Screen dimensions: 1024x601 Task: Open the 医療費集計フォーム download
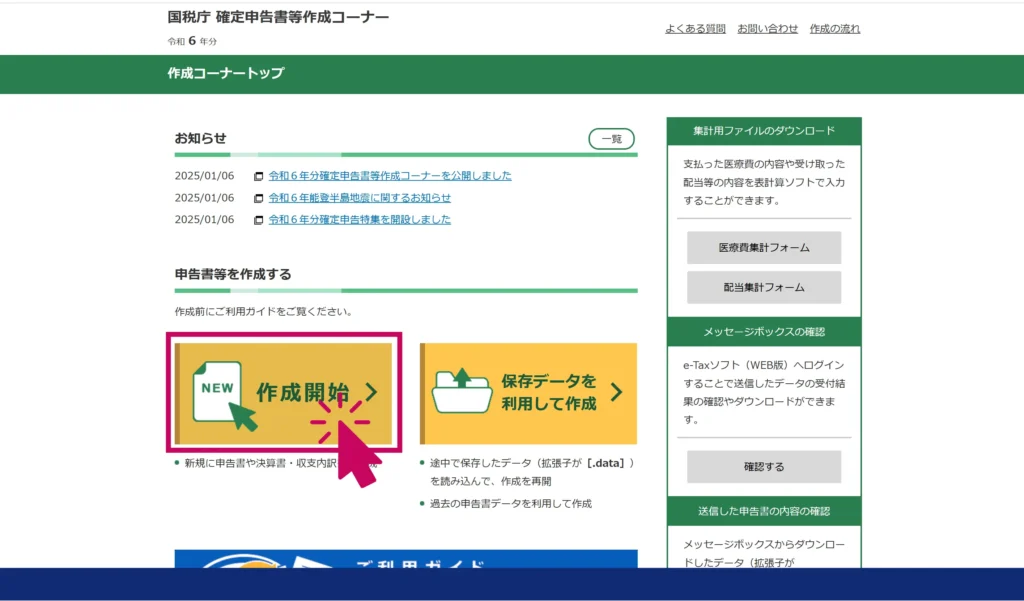click(x=763, y=247)
